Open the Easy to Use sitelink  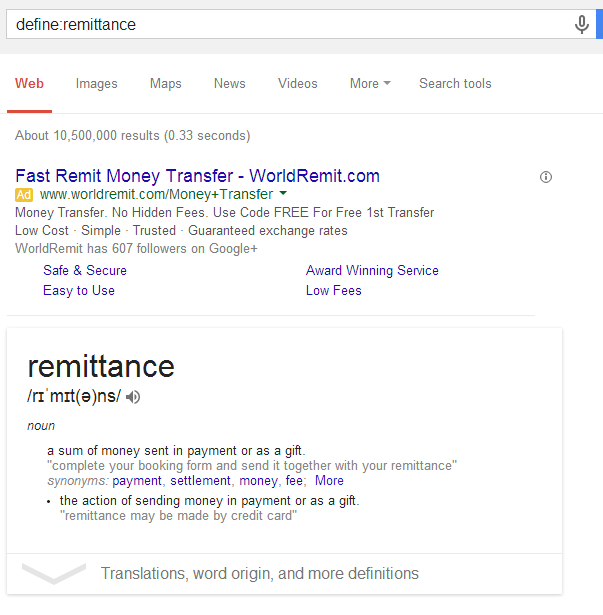coord(79,291)
